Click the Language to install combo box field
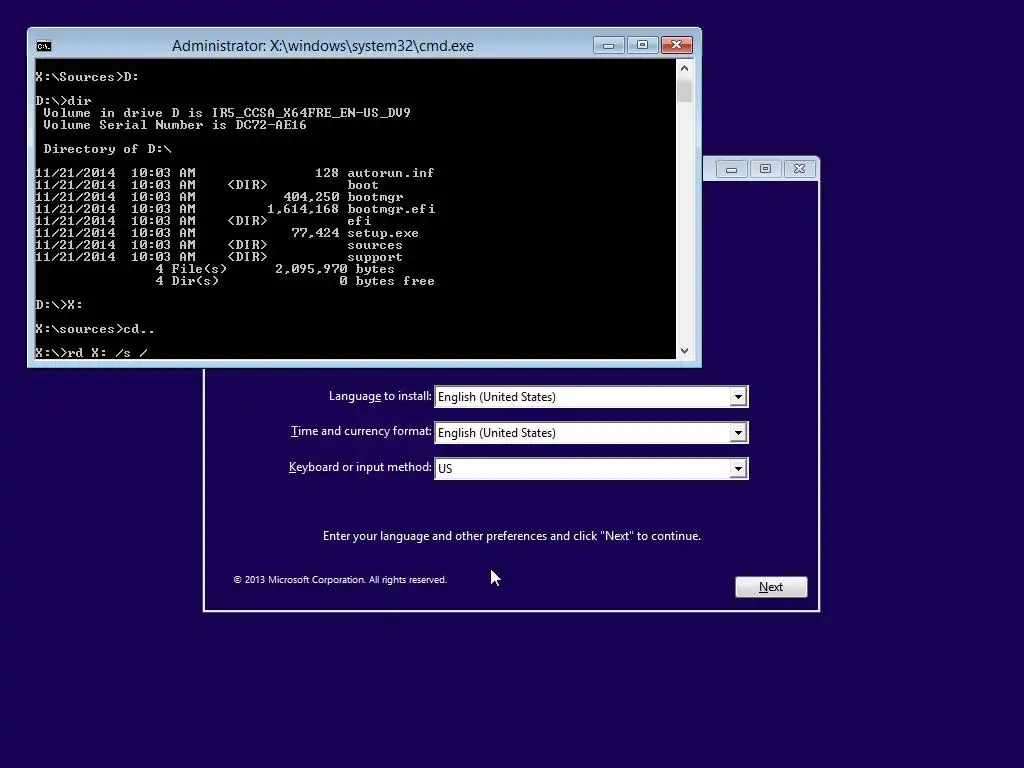The height and width of the screenshot is (768, 1024). (x=591, y=396)
